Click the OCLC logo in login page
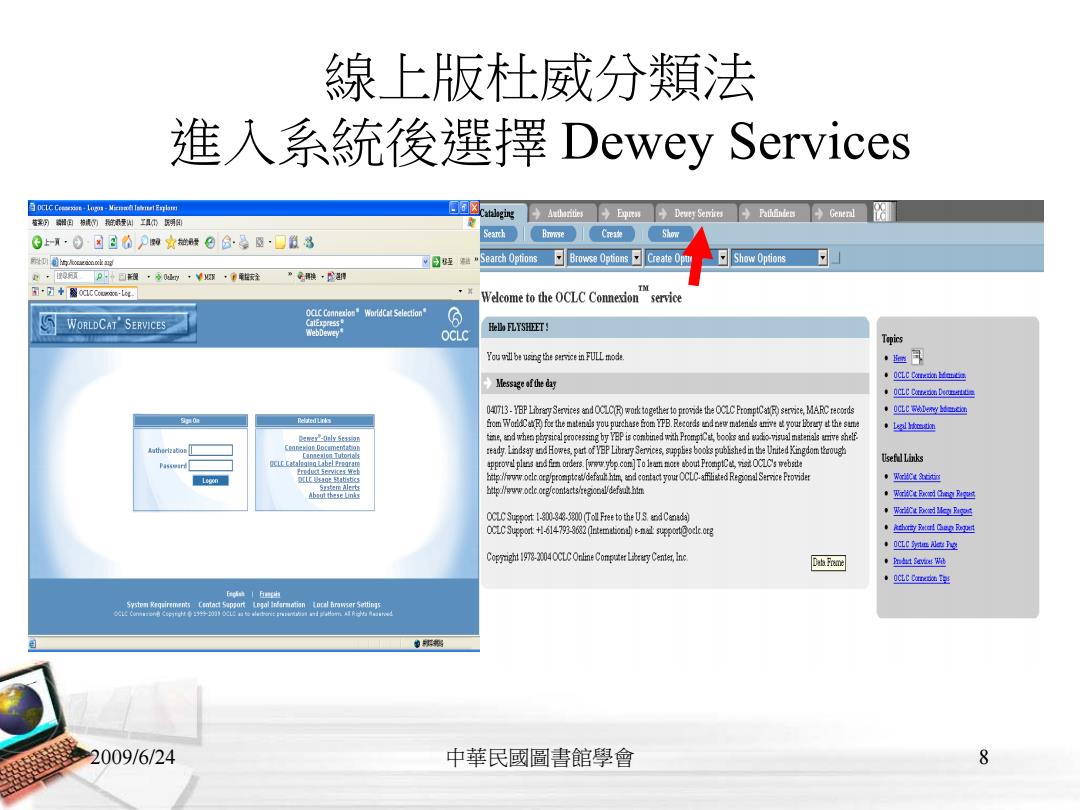 (455, 324)
